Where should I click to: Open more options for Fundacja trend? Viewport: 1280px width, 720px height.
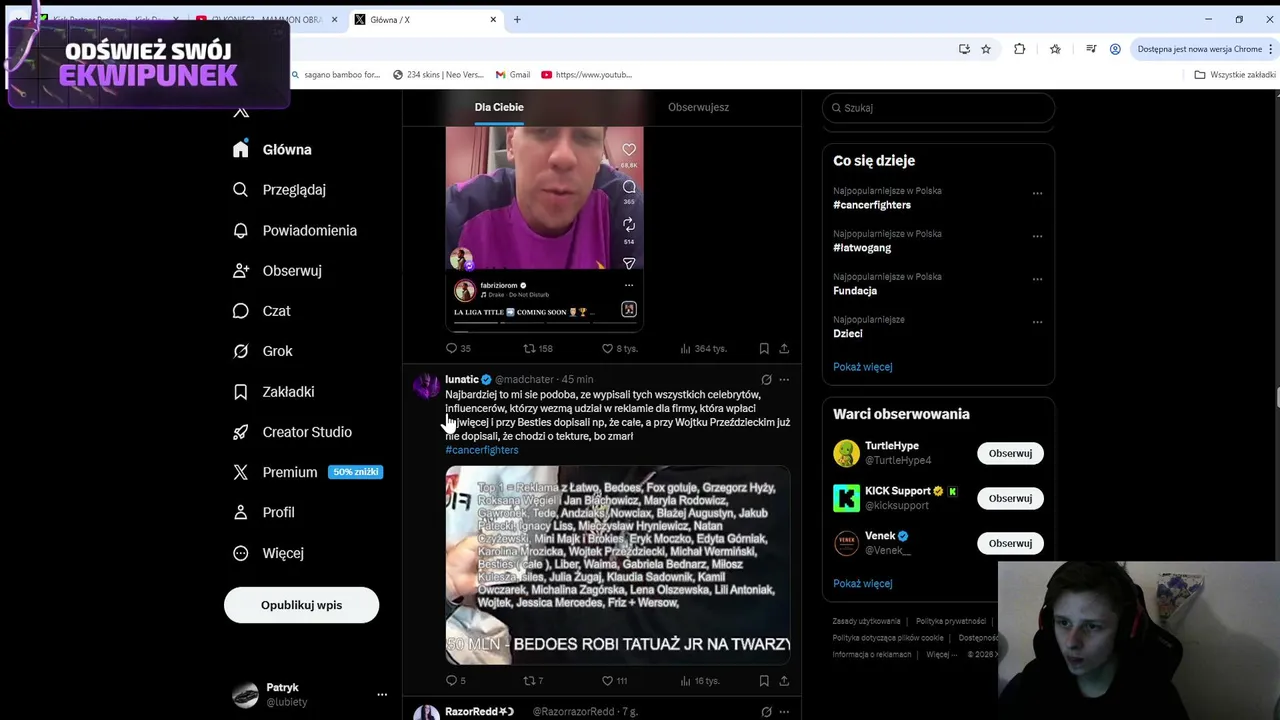pos(1037,279)
